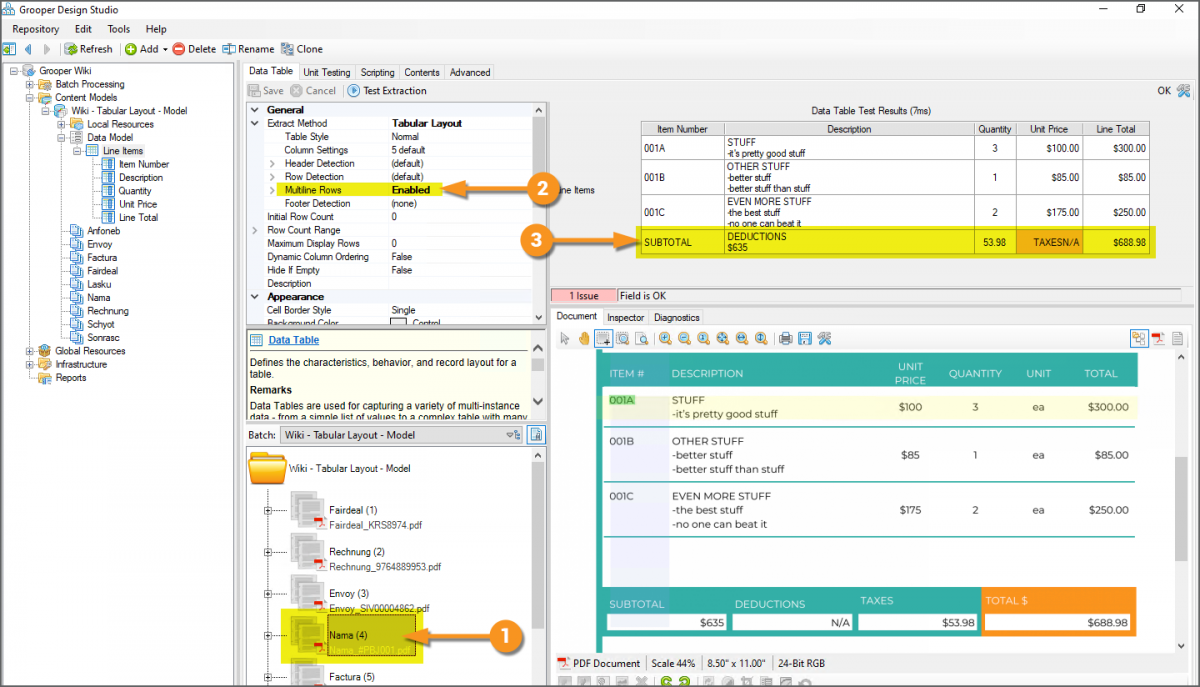The width and height of the screenshot is (1200, 687).
Task: Toggle the text view page icon
Action: [x=1178, y=339]
